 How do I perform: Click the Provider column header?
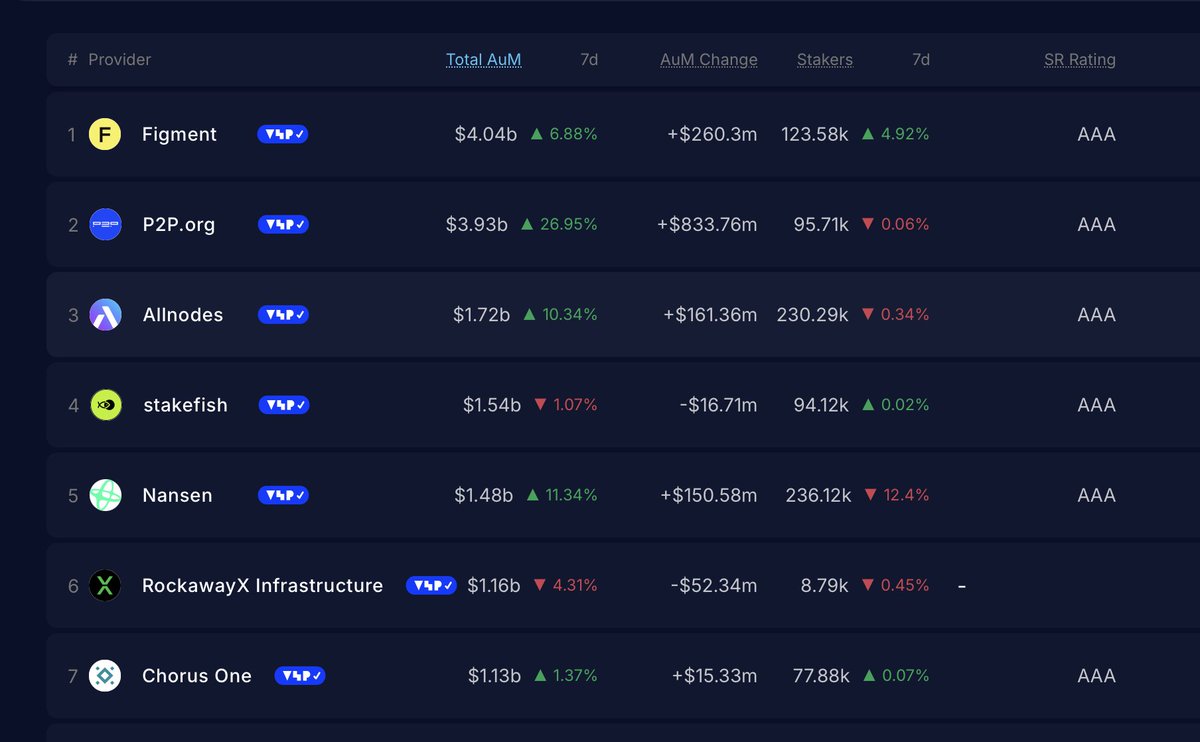tap(120, 59)
